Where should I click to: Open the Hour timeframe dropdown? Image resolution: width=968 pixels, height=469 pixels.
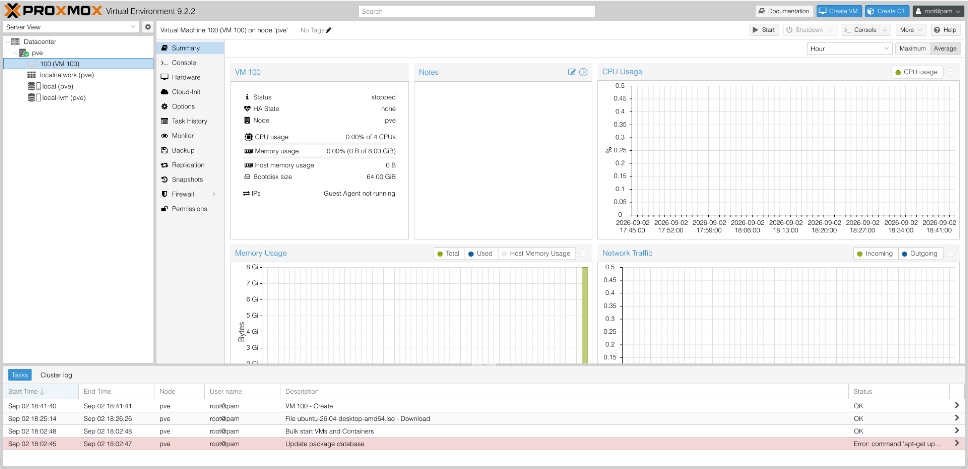pyautogui.click(x=849, y=48)
